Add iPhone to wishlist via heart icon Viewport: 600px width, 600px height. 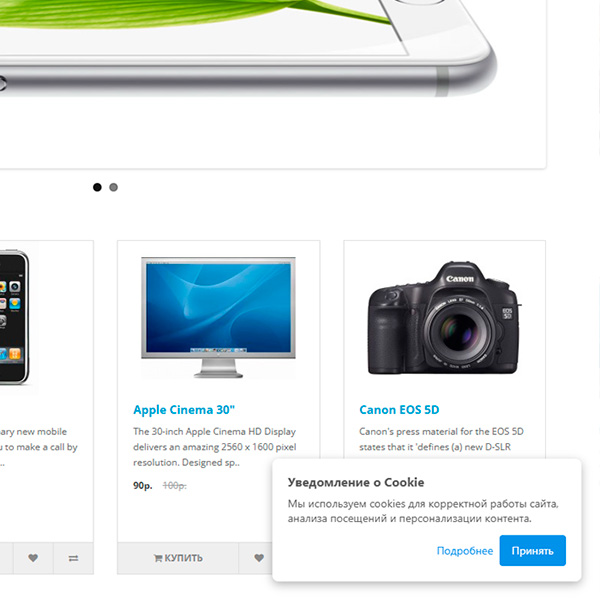click(33, 558)
